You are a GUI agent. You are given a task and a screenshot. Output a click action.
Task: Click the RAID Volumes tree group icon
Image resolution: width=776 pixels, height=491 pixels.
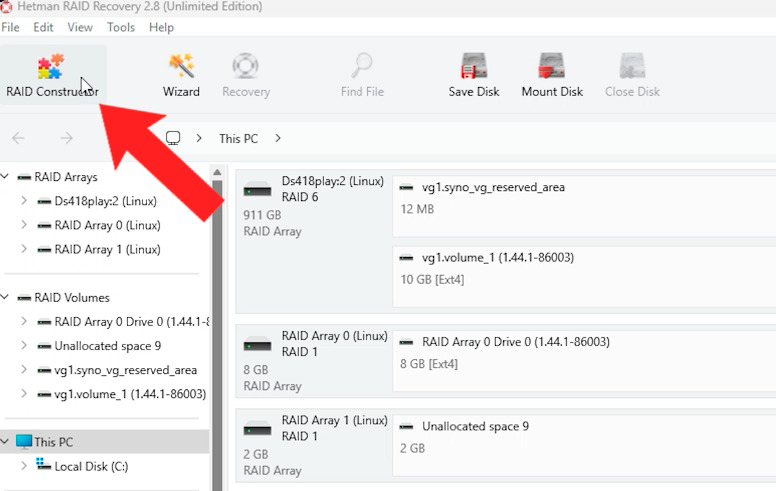[24, 298]
